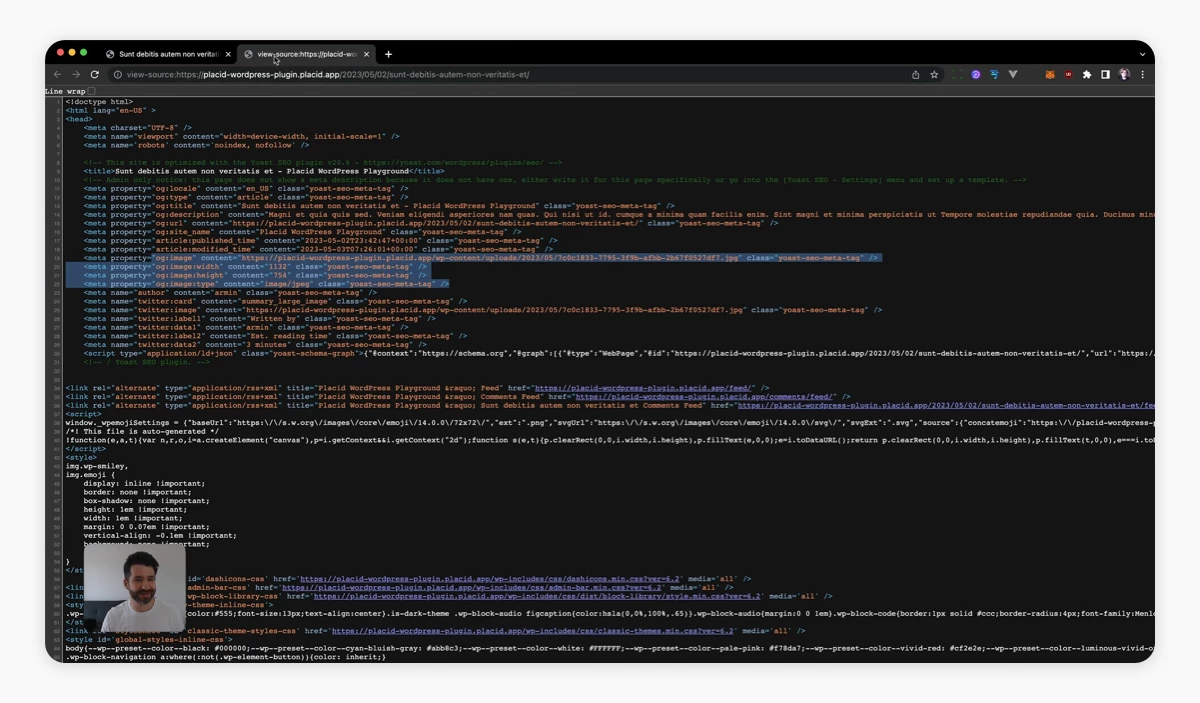Bookmark this page with the star icon

[934, 75]
